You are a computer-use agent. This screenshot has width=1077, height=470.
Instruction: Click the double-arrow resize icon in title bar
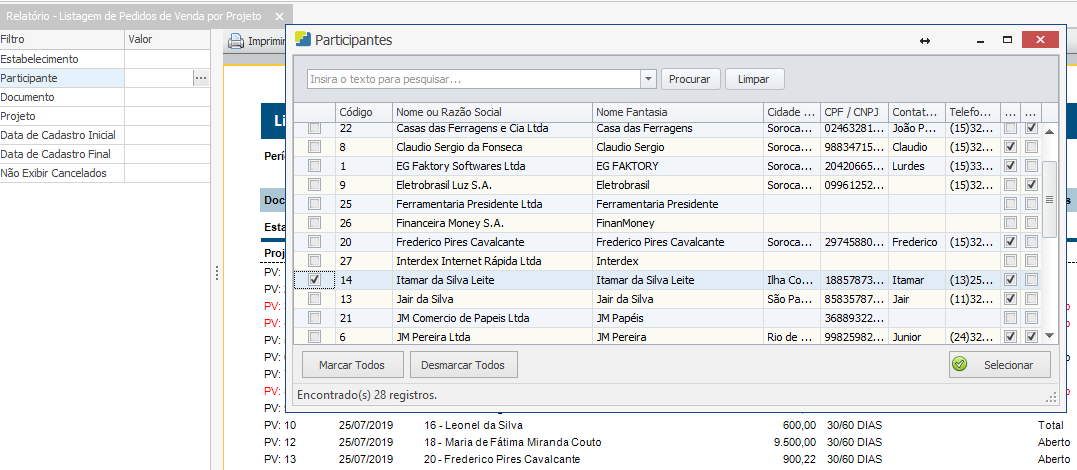point(925,41)
